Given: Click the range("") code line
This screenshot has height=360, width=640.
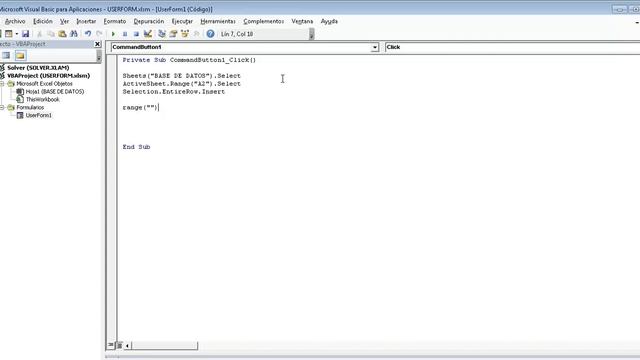Looking at the screenshot, I should click(x=140, y=107).
